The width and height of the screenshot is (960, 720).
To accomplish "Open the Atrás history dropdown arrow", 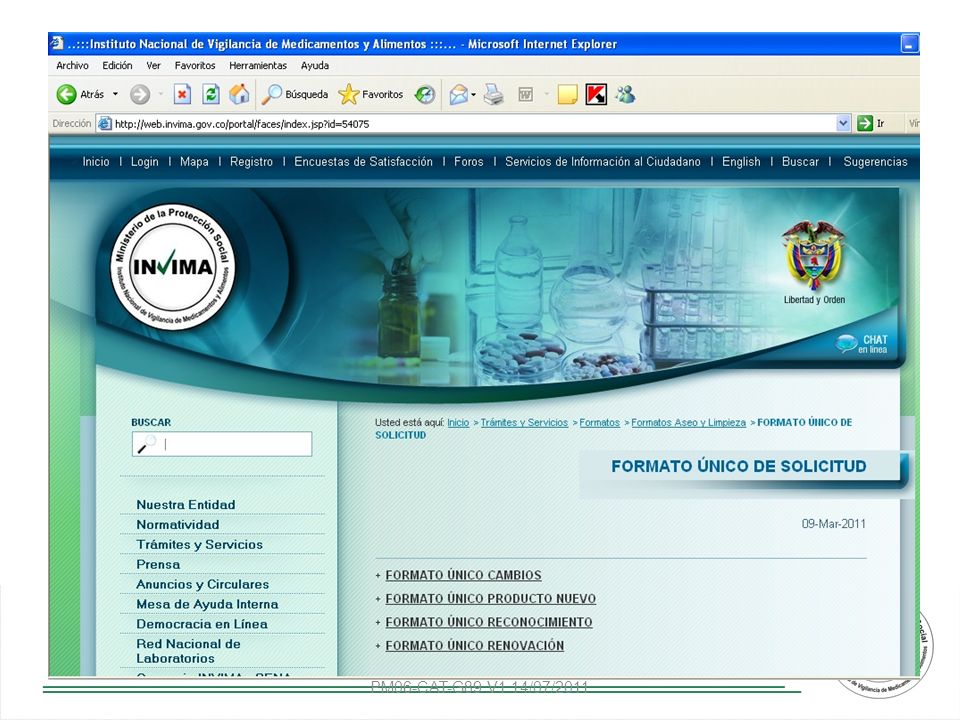I will pos(115,94).
